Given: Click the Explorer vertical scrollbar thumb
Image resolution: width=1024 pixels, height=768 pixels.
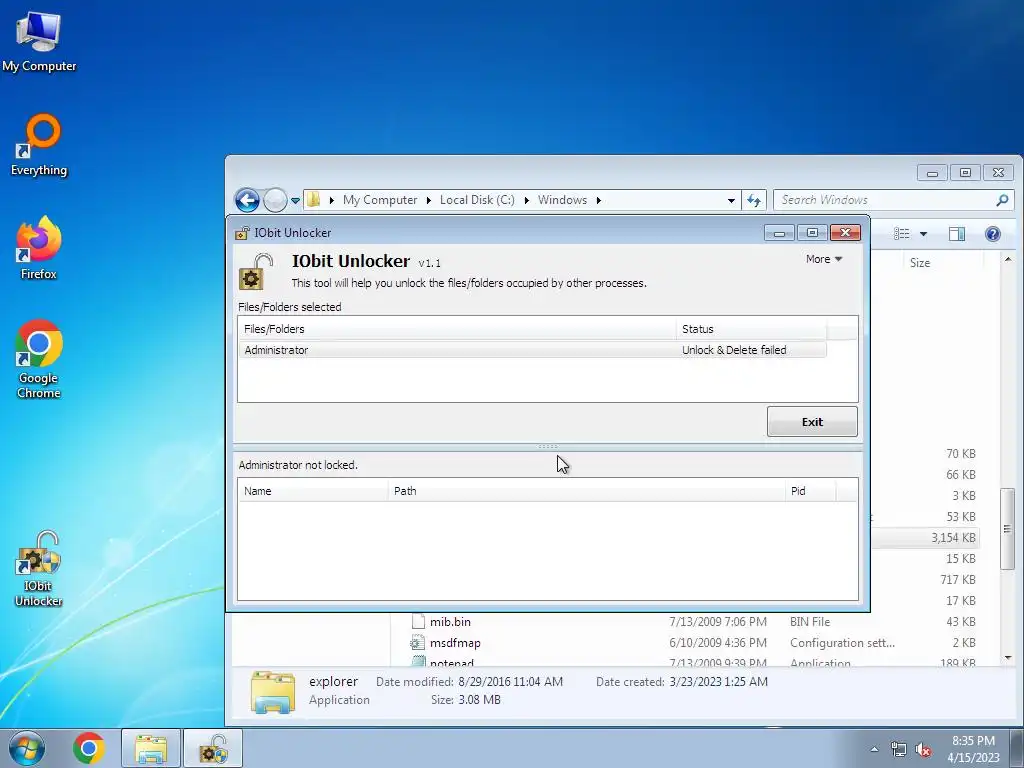Looking at the screenshot, I should [1007, 528].
